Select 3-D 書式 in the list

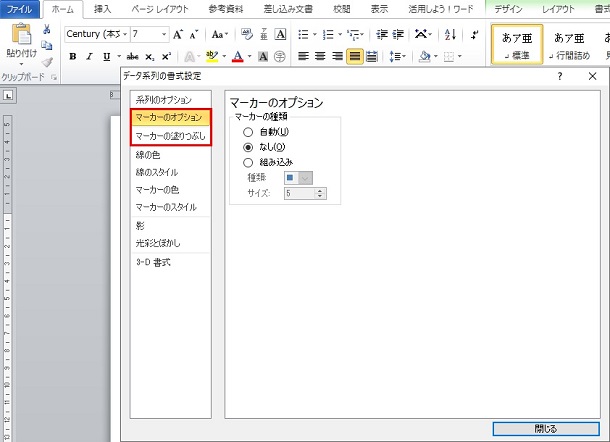point(170,262)
